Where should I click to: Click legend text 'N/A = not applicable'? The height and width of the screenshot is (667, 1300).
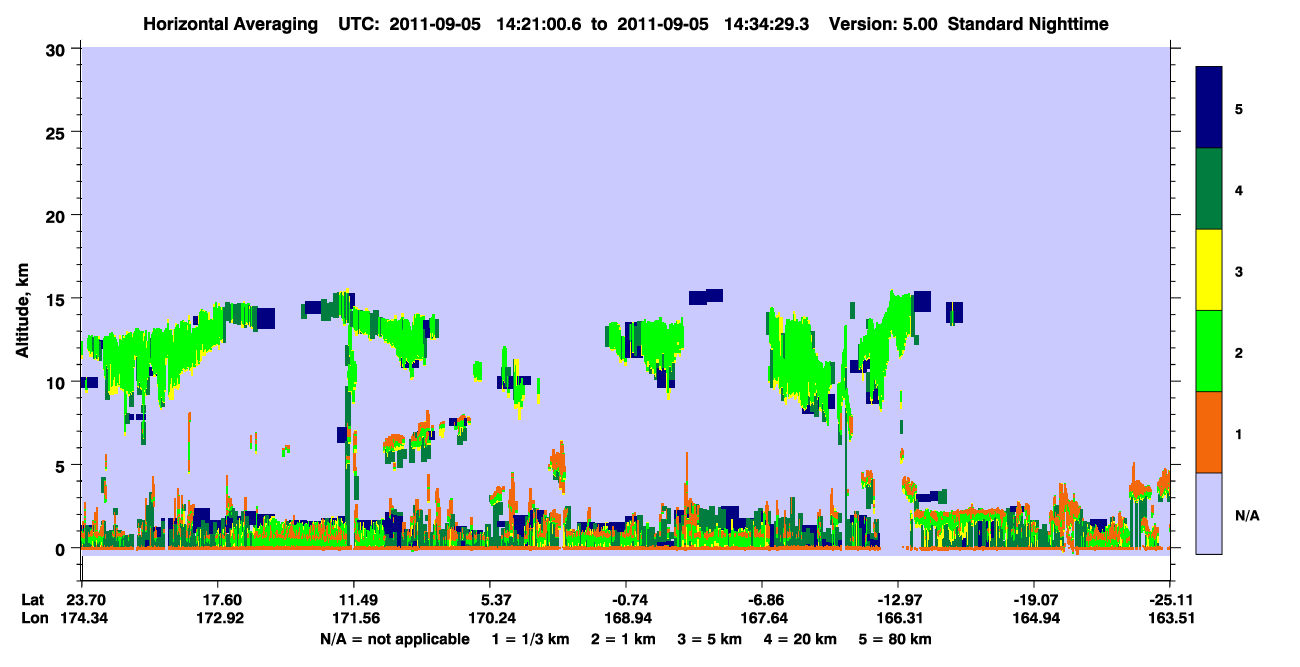tap(394, 639)
